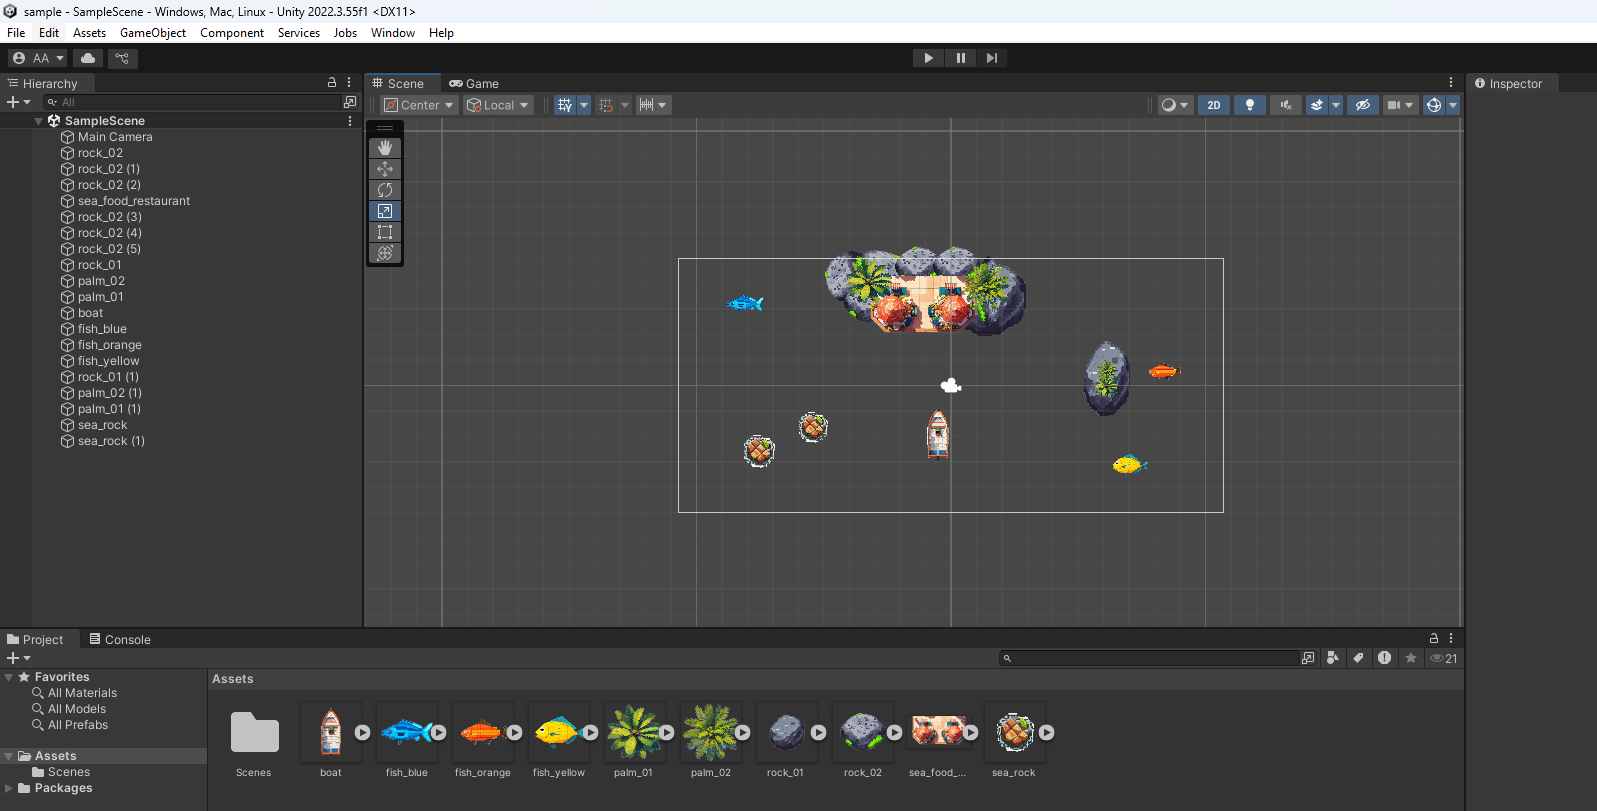Select the Move tool
Screen dimensions: 1597x811
point(385,169)
